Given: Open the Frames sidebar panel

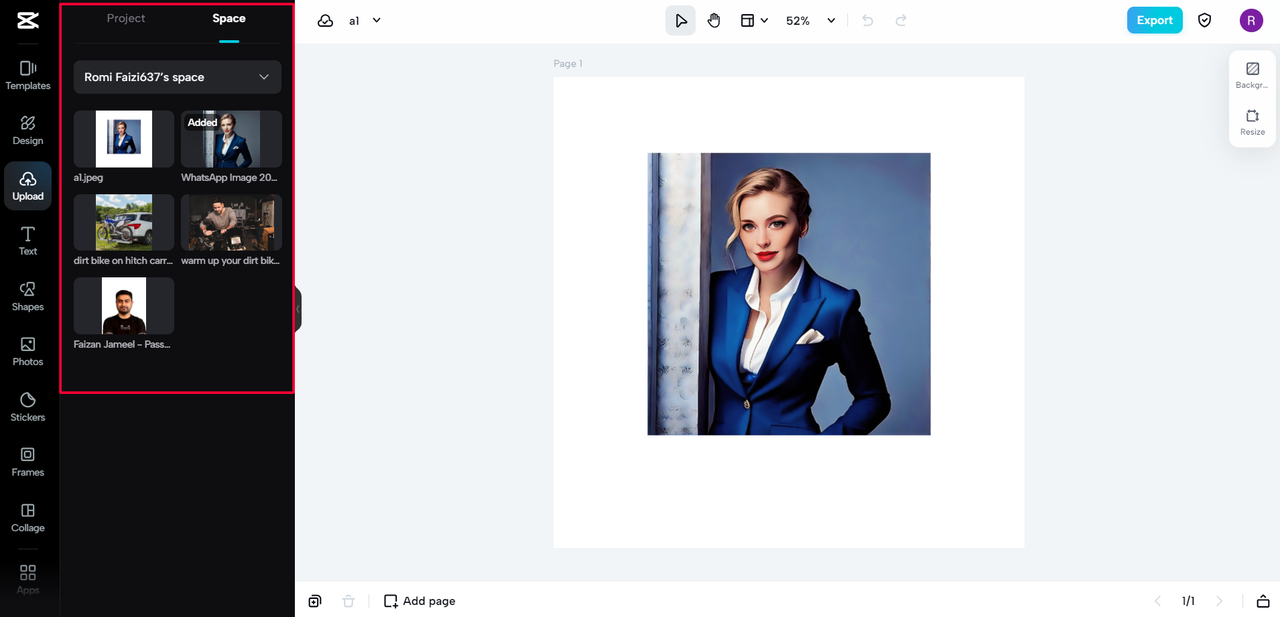Looking at the screenshot, I should [28, 462].
